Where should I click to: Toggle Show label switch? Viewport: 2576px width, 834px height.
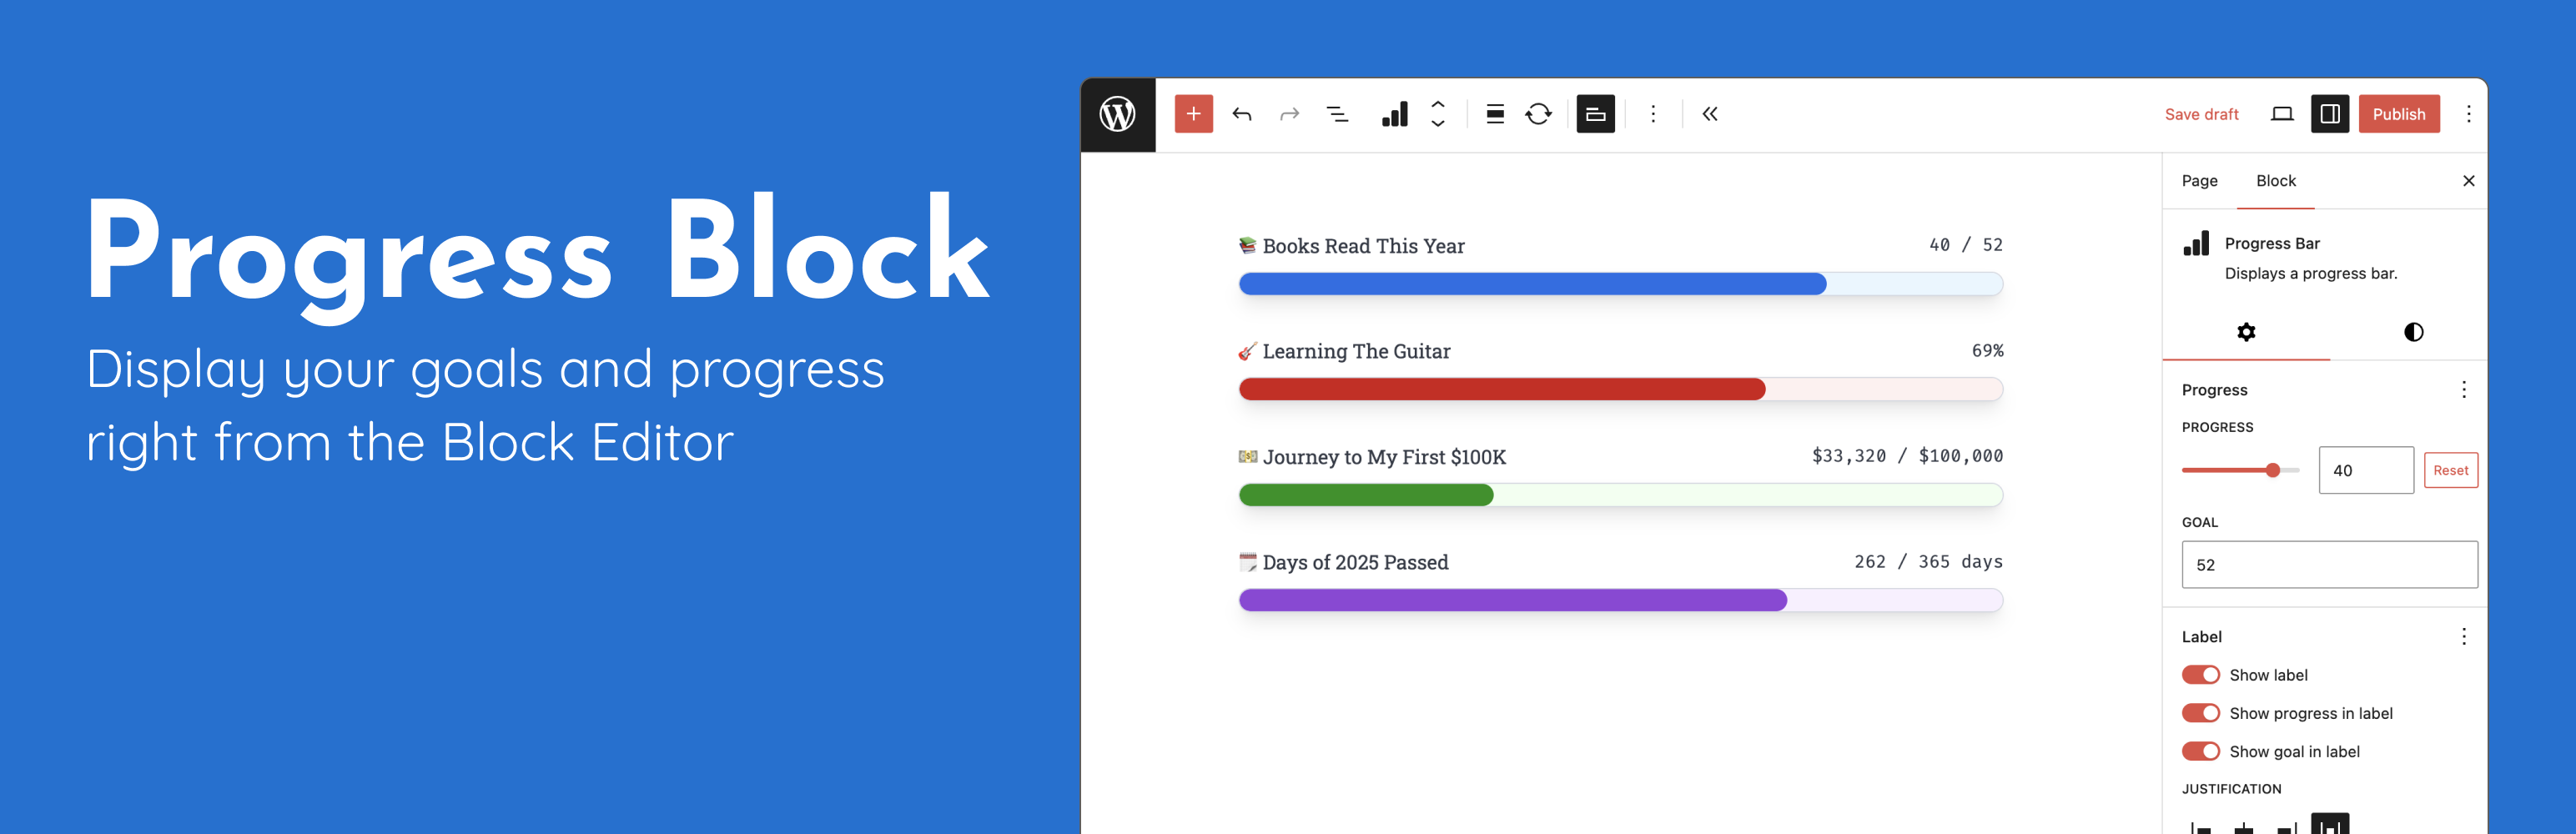2200,675
